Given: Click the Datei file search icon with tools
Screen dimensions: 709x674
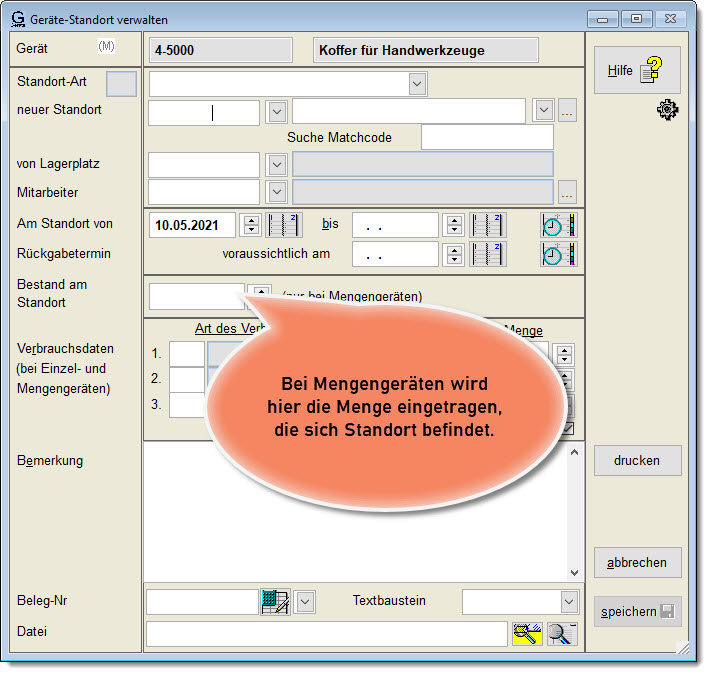Looking at the screenshot, I should [527, 632].
